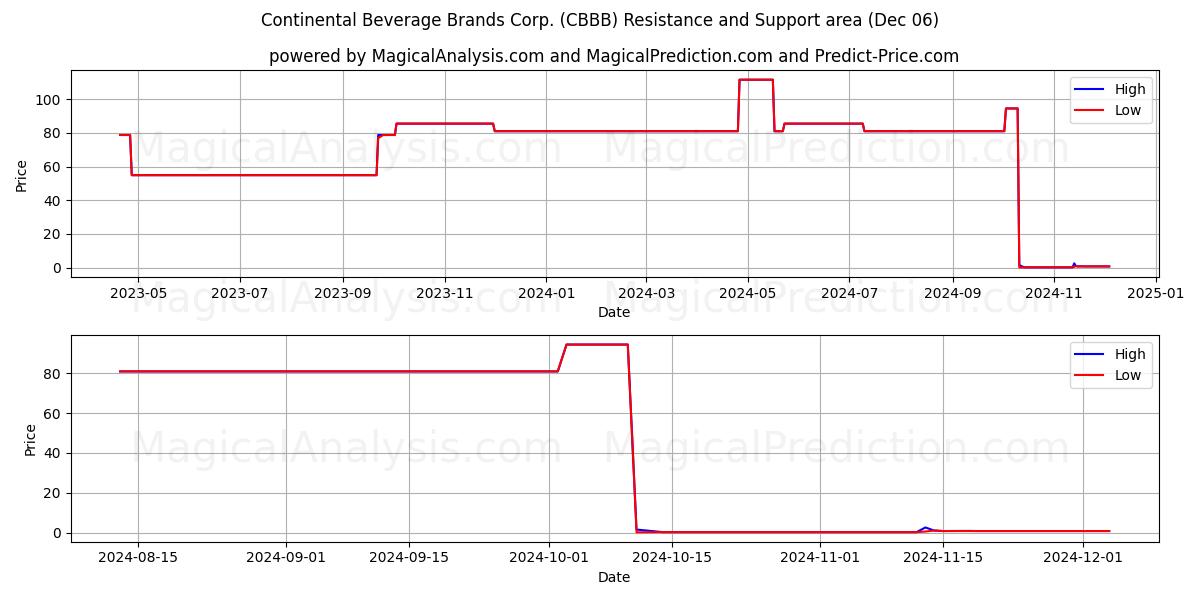Click the 94 price plateau in the bottom chart
Image resolution: width=1200 pixels, height=600 pixels.
coord(597,344)
